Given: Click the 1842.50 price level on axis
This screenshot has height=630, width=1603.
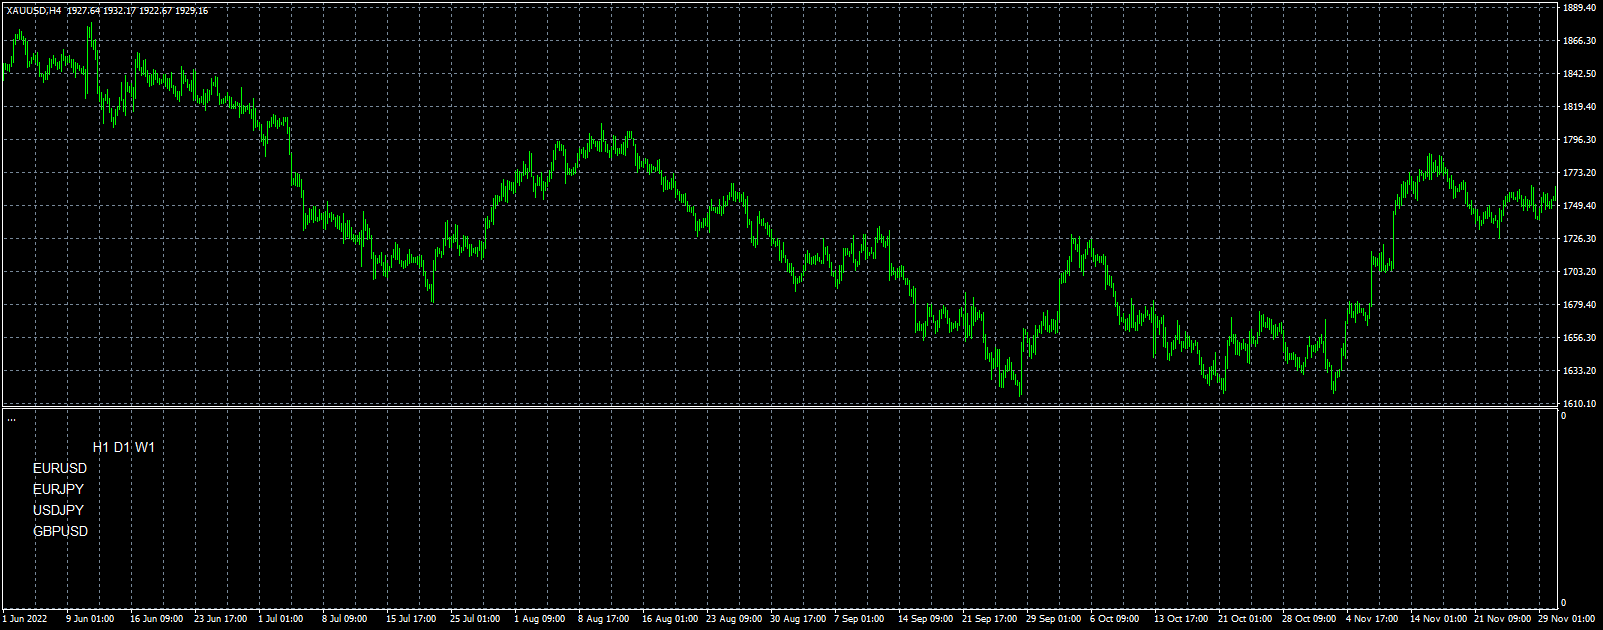Looking at the screenshot, I should tap(1579, 74).
